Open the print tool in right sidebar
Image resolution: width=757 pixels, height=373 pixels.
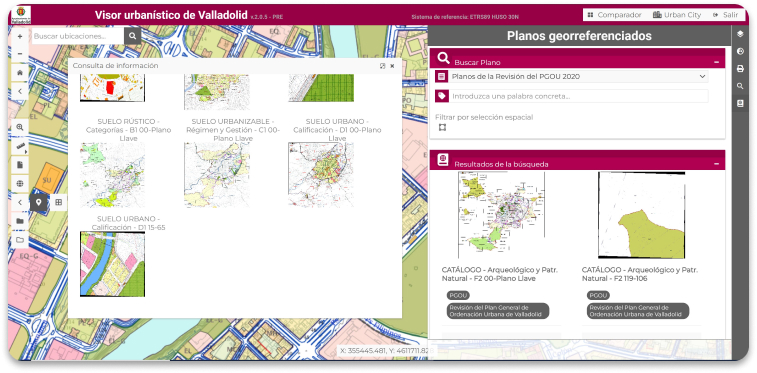tap(740, 69)
